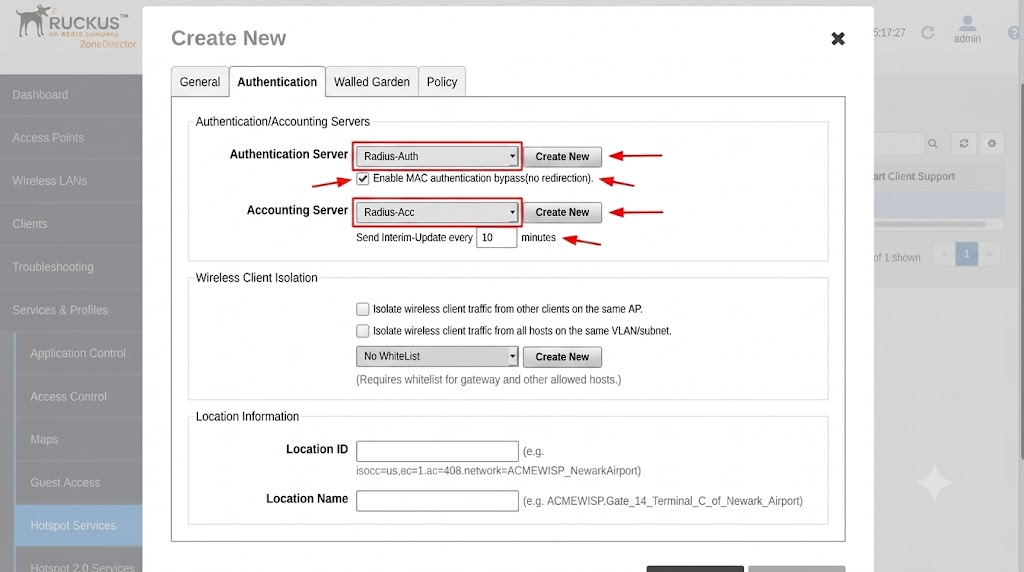Check isolate traffic on same VLAN/subnet

click(362, 331)
